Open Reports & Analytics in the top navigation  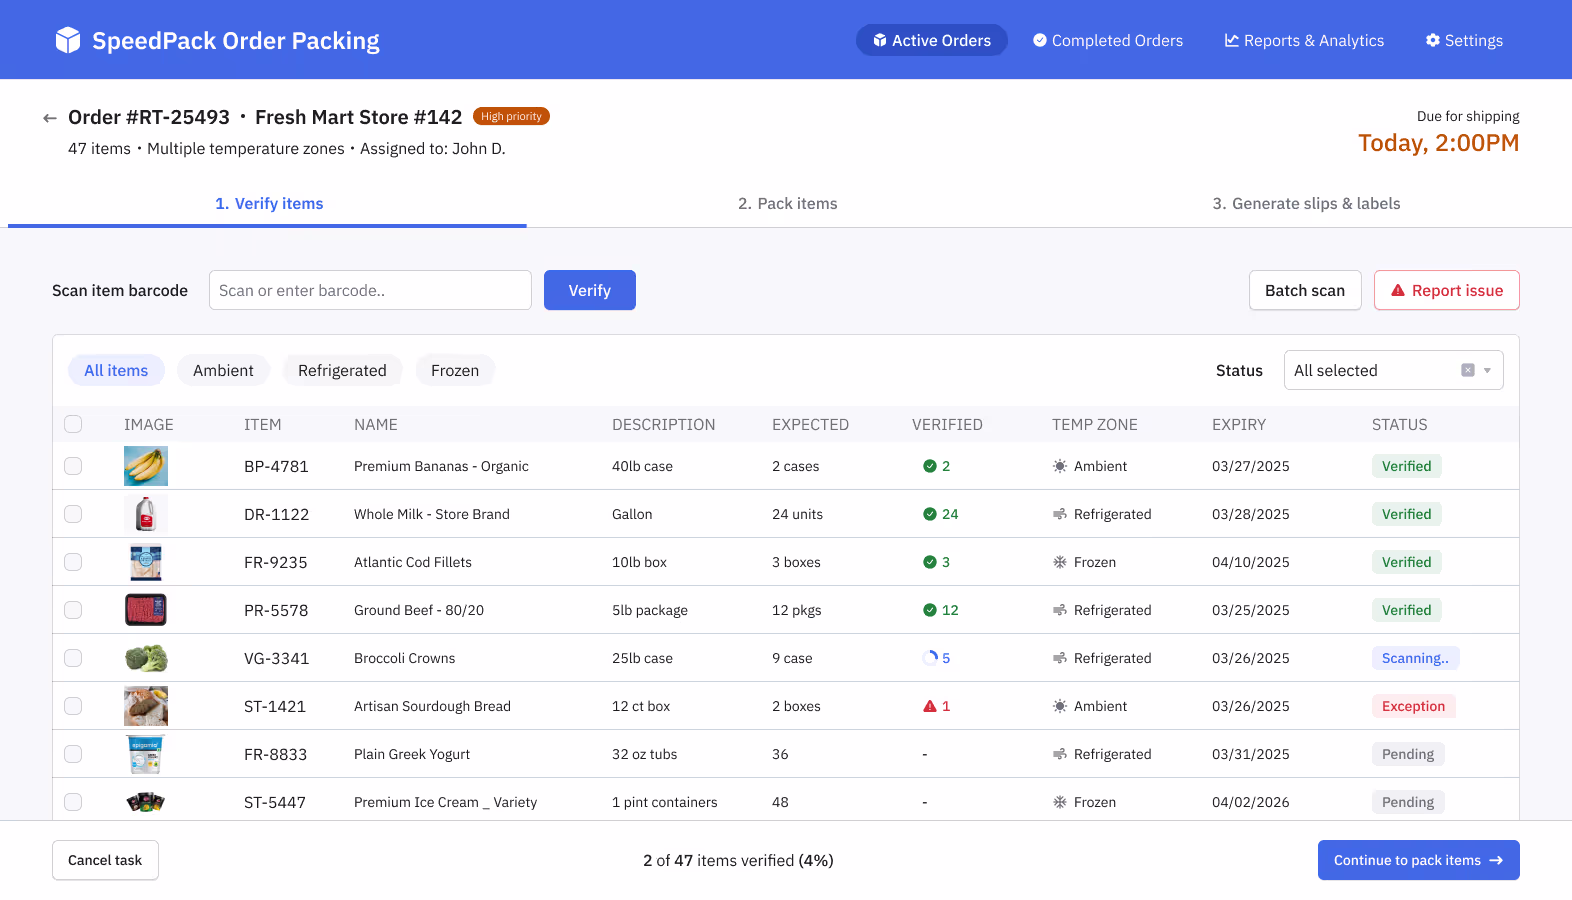(1304, 40)
